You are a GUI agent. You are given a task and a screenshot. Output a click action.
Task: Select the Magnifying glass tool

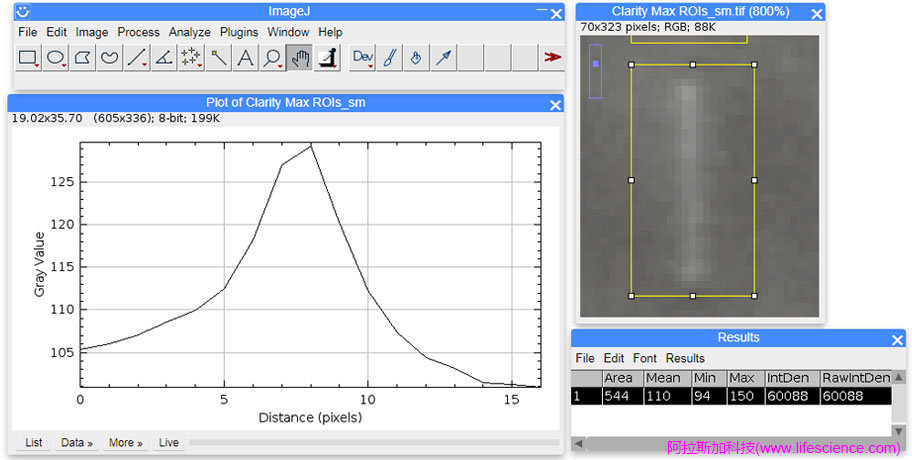(x=272, y=58)
